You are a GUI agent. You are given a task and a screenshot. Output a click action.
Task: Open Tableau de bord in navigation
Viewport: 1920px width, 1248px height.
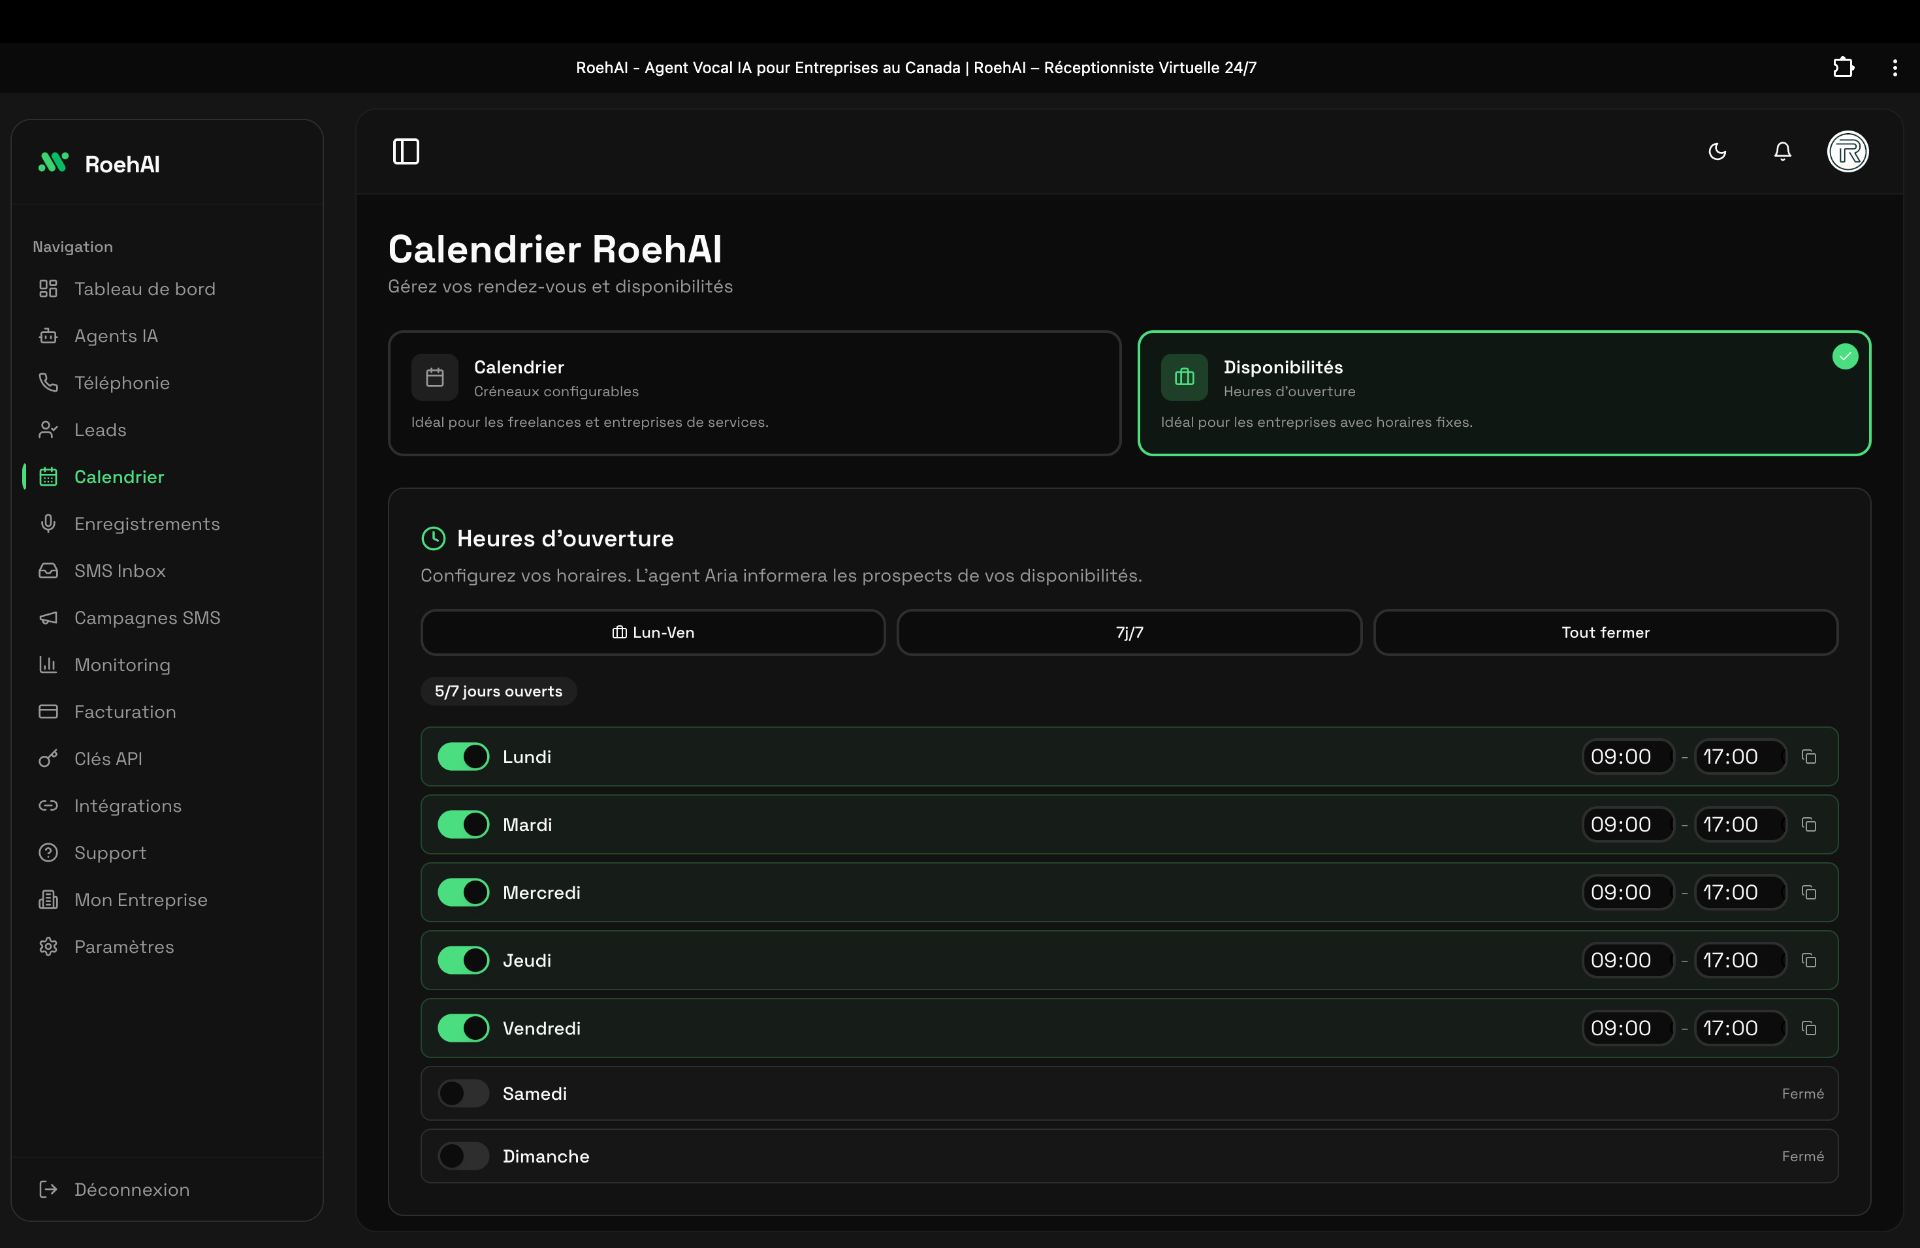click(167, 289)
